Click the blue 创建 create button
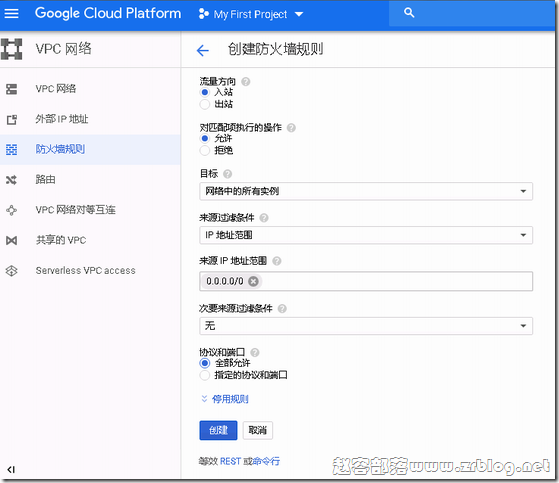Image resolution: width=559 pixels, height=483 pixels. (x=218, y=430)
